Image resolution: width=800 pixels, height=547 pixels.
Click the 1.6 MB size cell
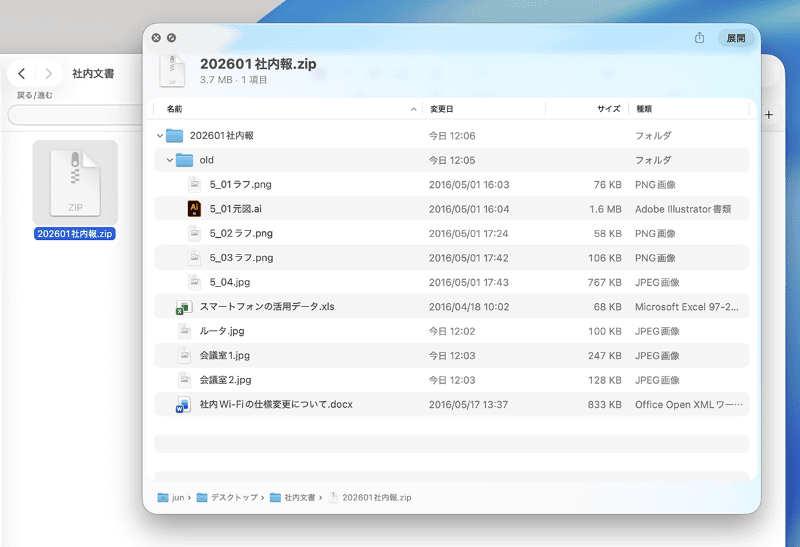(605, 209)
